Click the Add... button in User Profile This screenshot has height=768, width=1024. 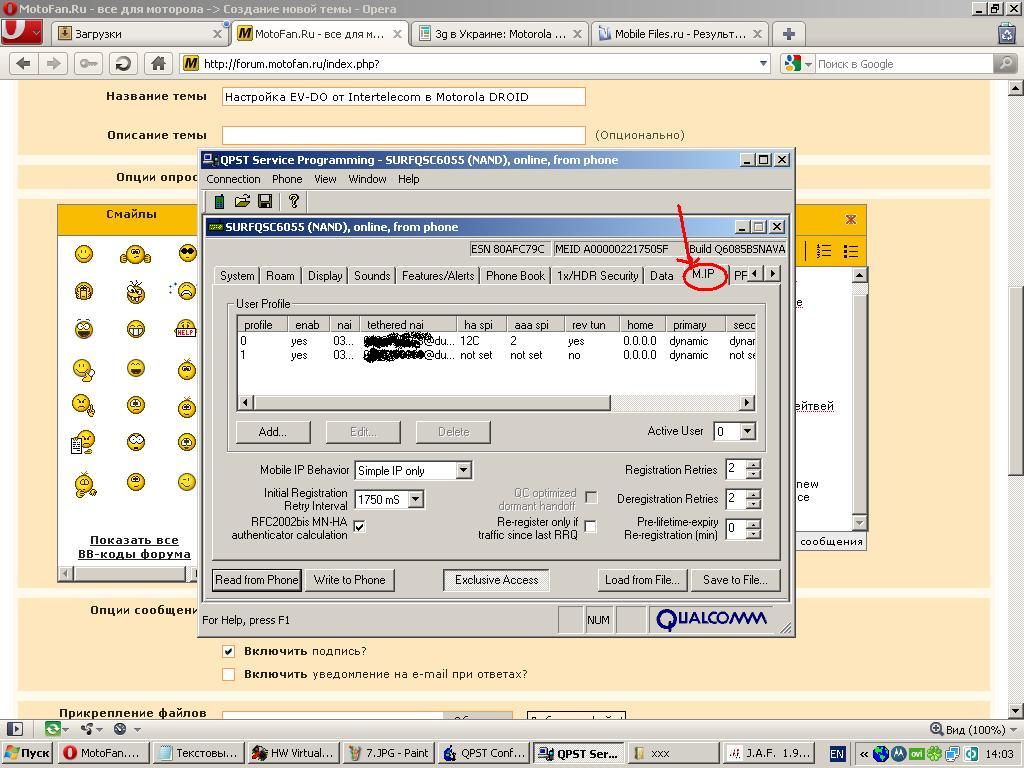point(273,432)
